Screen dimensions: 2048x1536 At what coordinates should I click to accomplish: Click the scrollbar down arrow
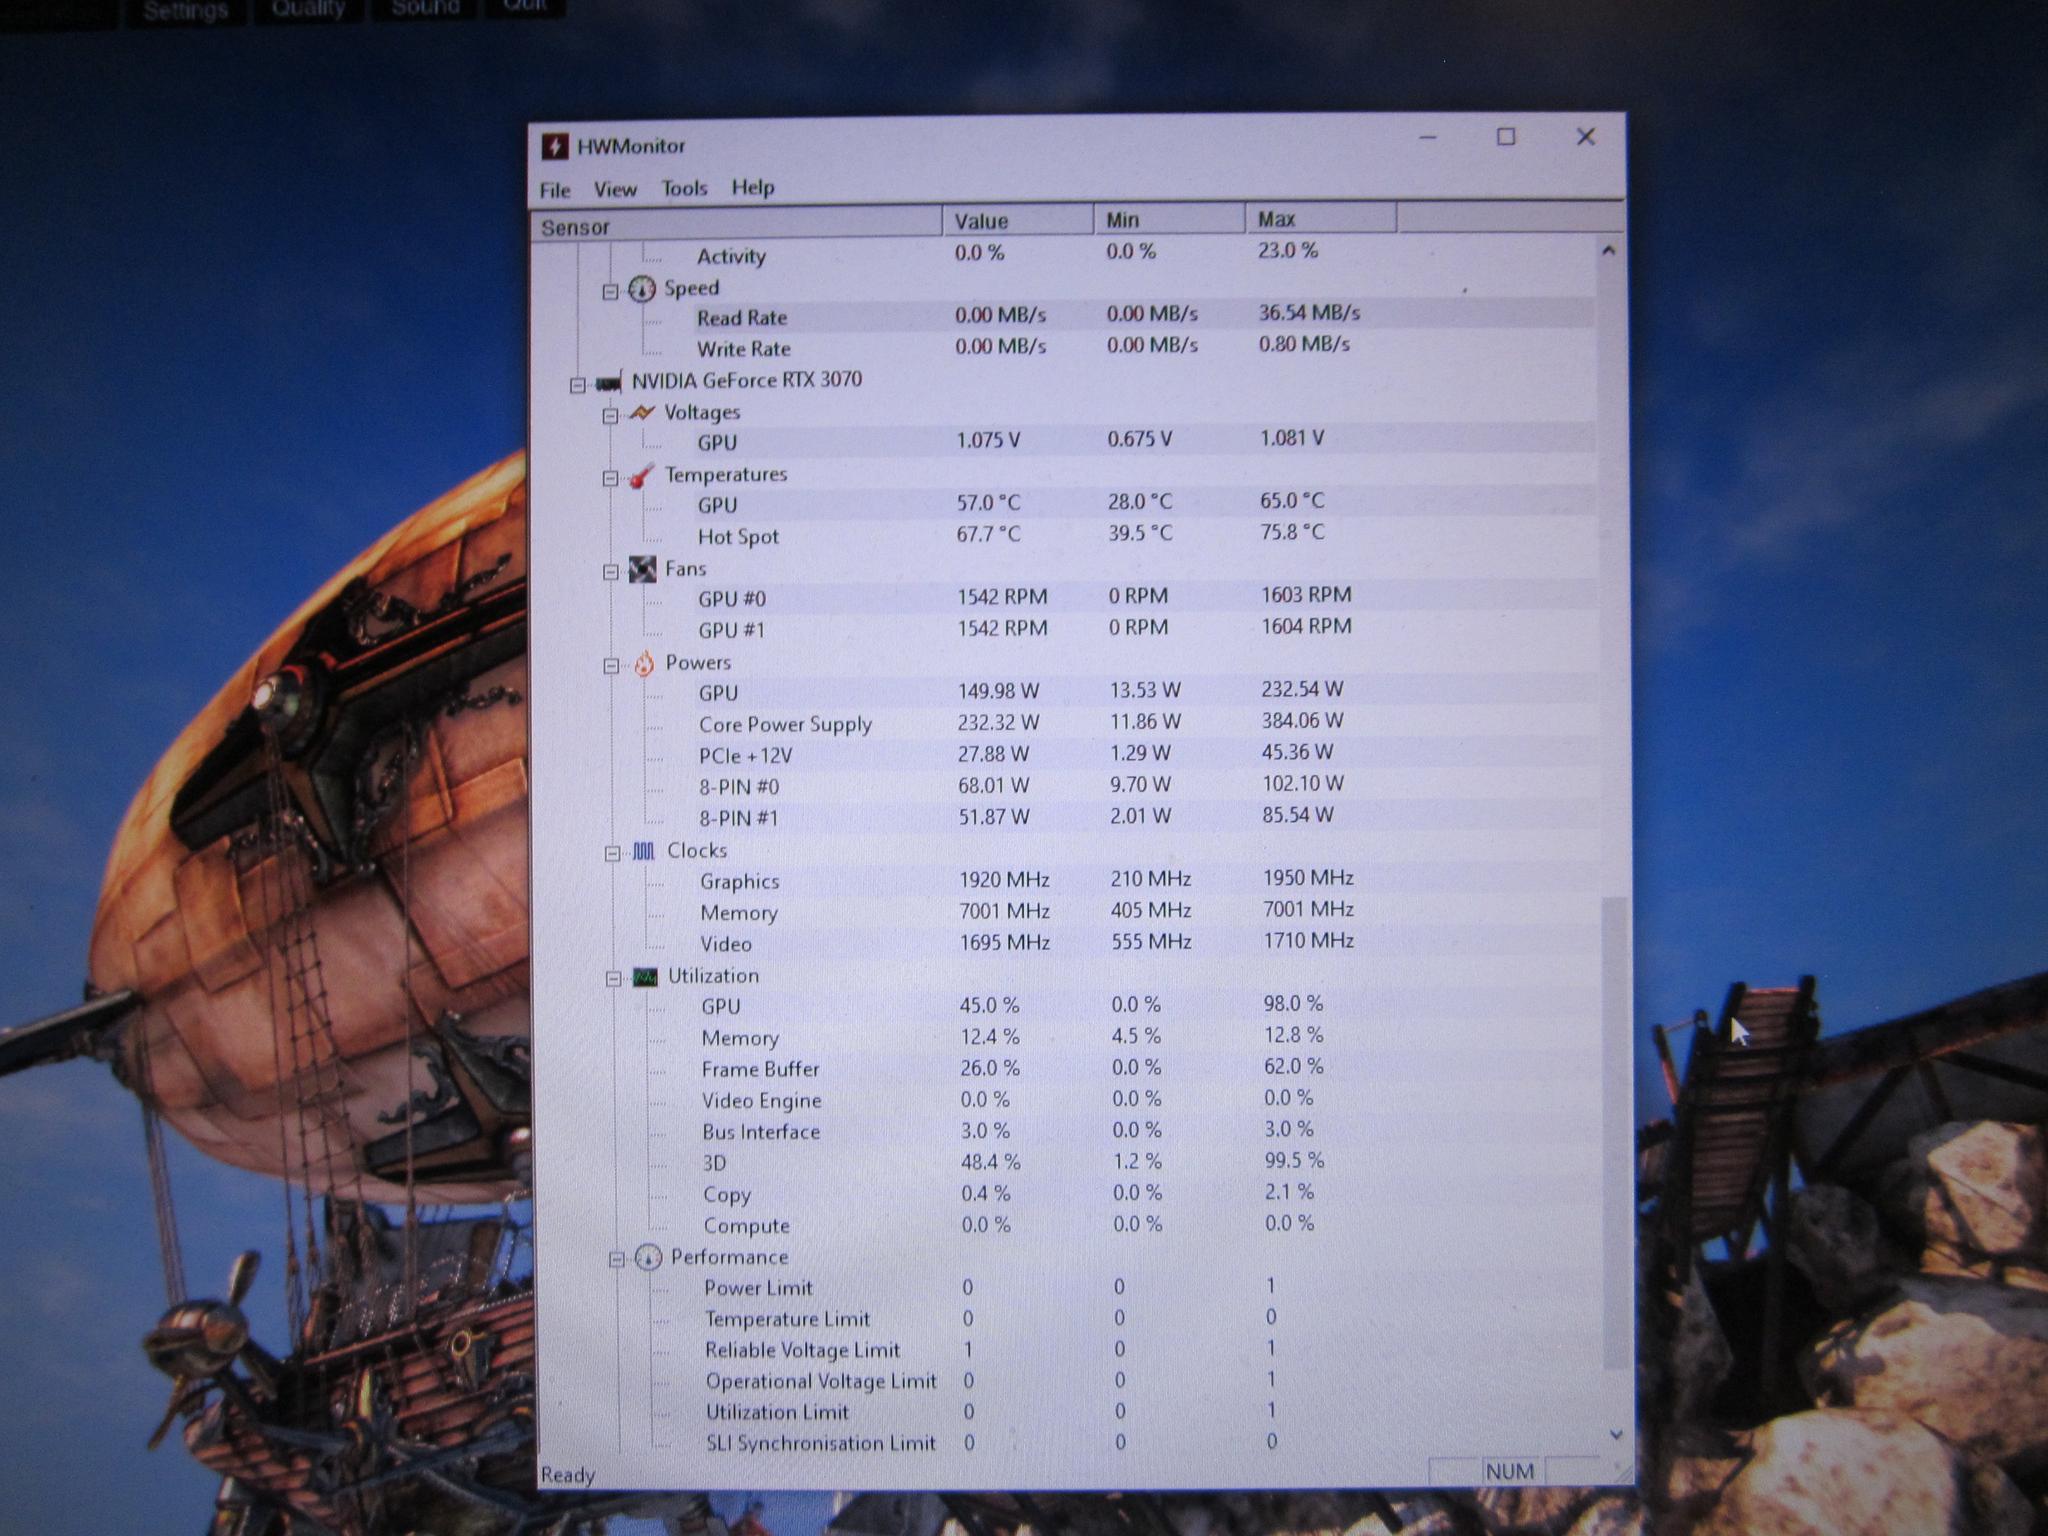[x=1617, y=1435]
